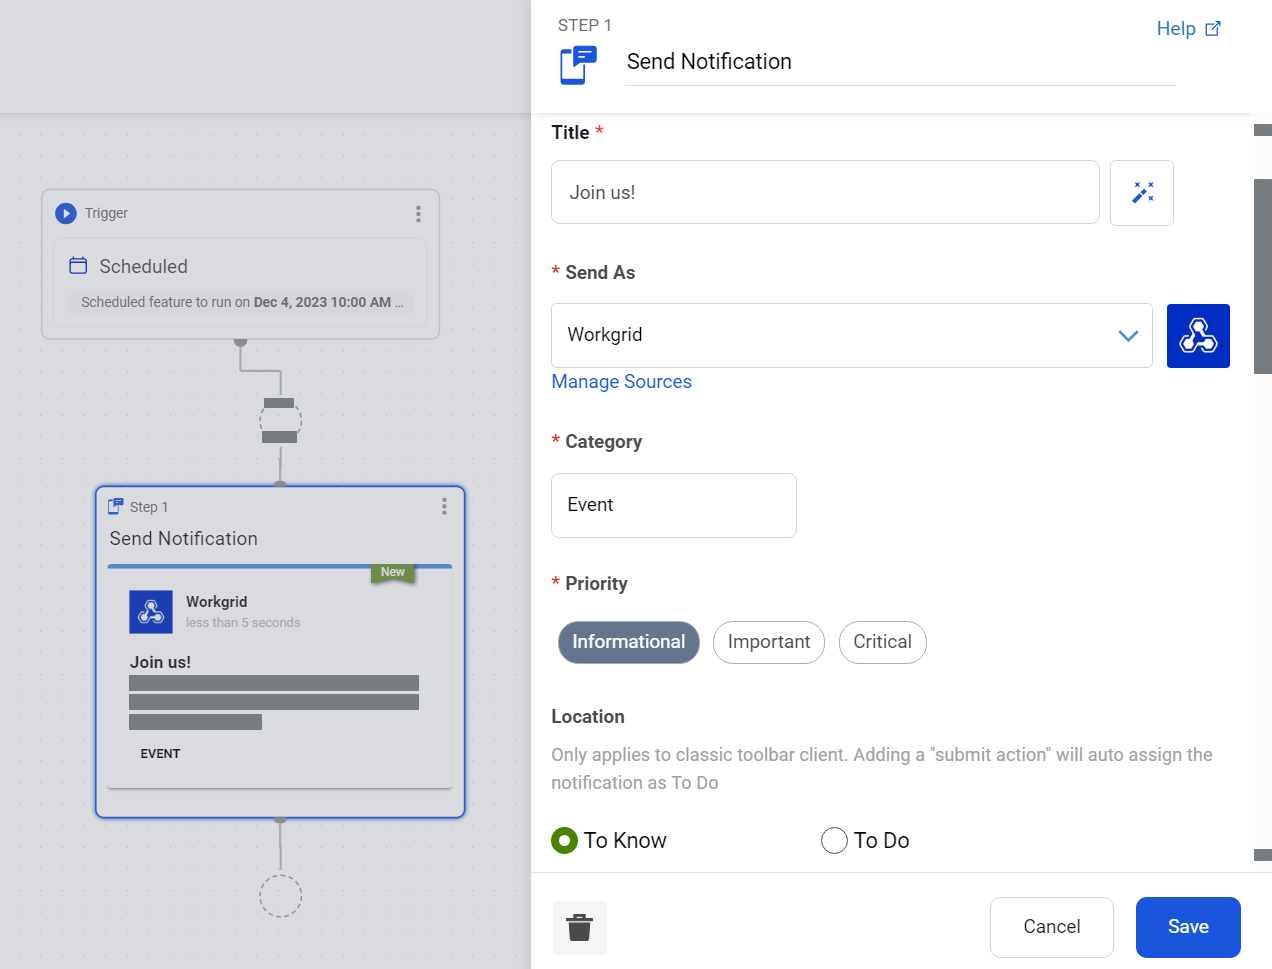Image resolution: width=1272 pixels, height=969 pixels.
Task: Click the panel vertical scrollbar thumb
Action: (x=1263, y=277)
